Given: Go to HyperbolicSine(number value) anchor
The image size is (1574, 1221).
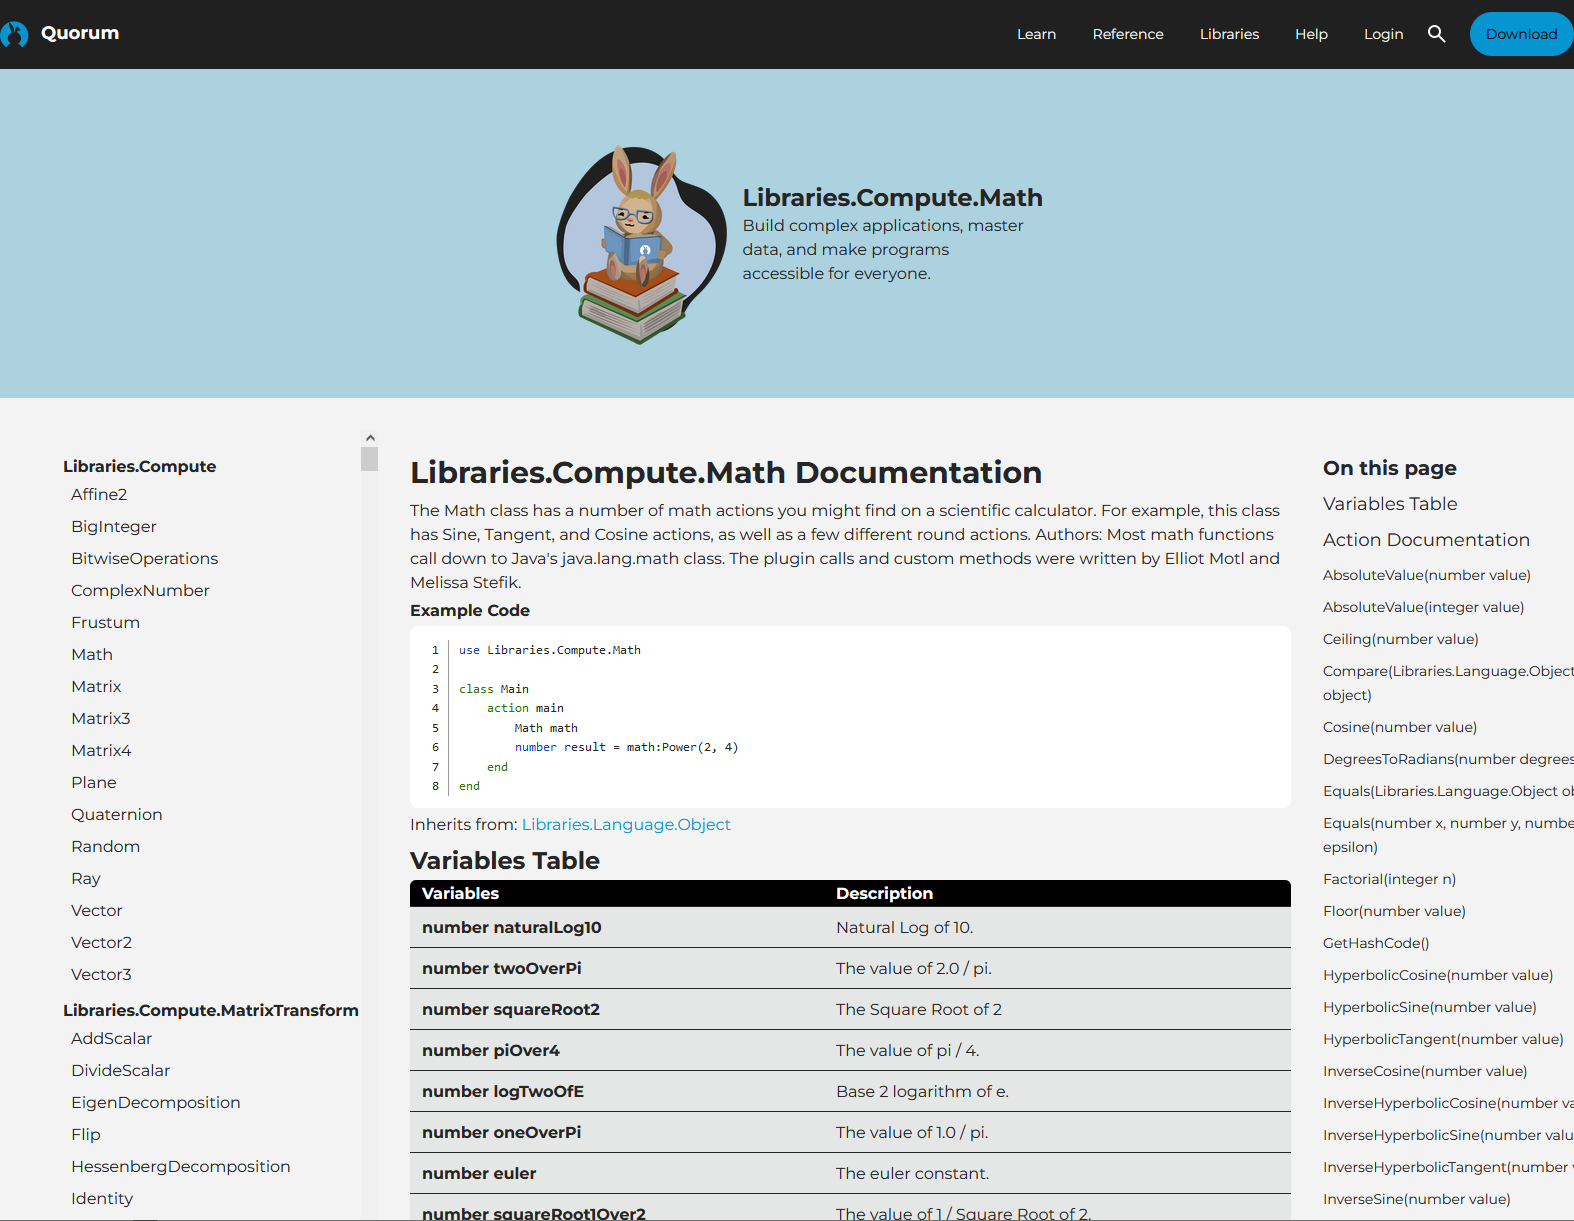Looking at the screenshot, I should click(1430, 1007).
